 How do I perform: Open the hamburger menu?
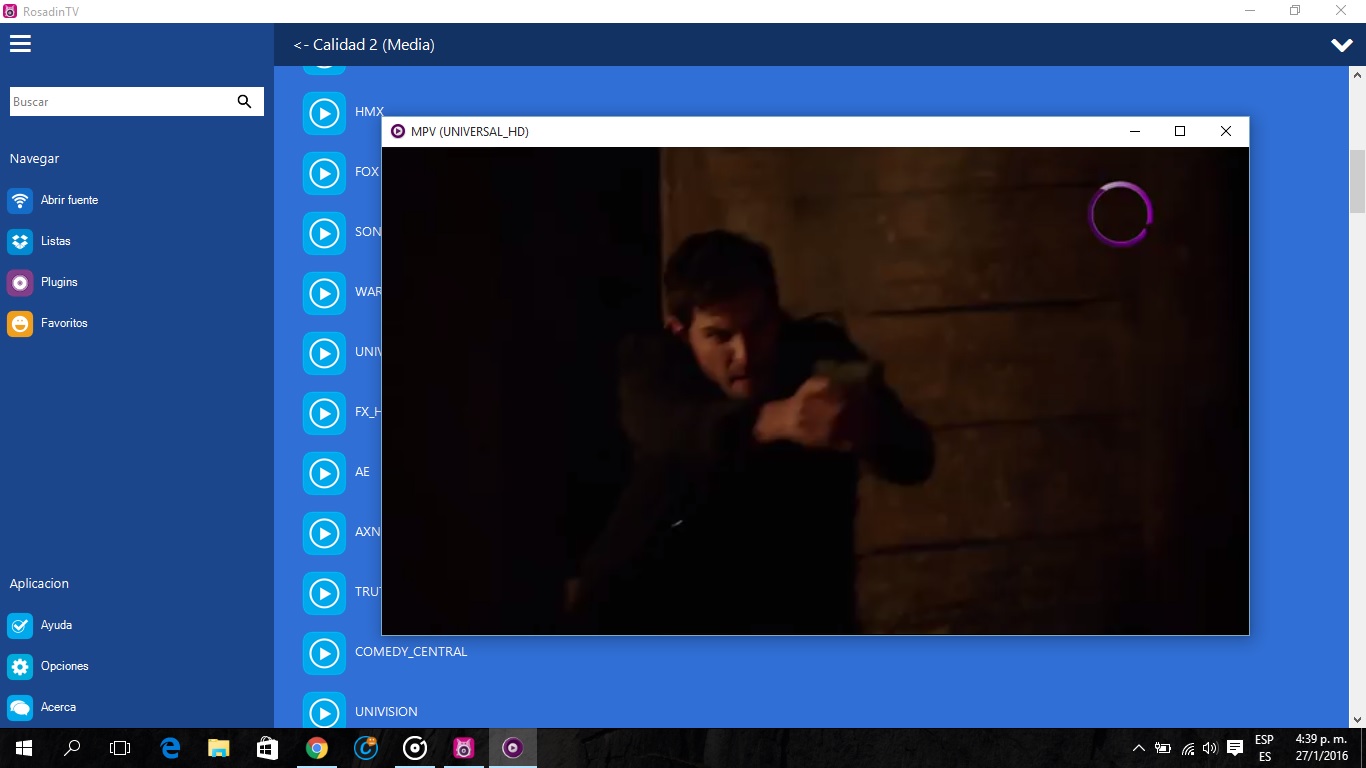(20, 44)
